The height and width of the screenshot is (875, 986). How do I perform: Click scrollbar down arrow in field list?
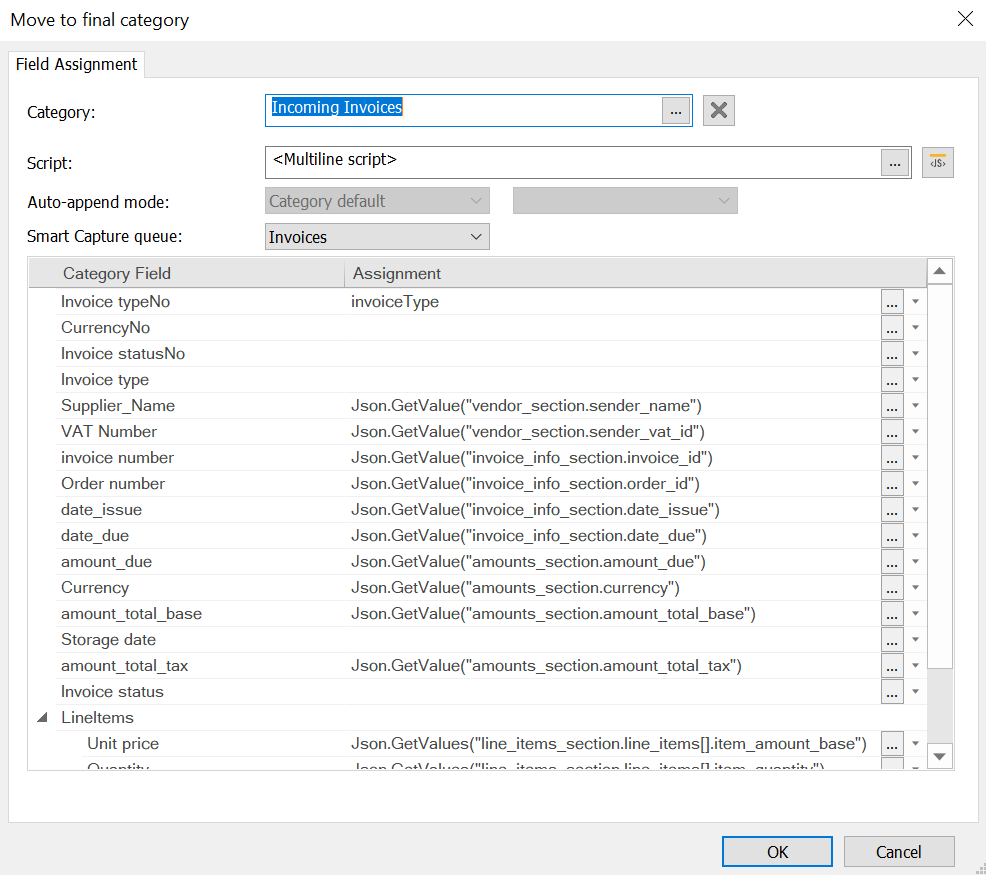[939, 756]
